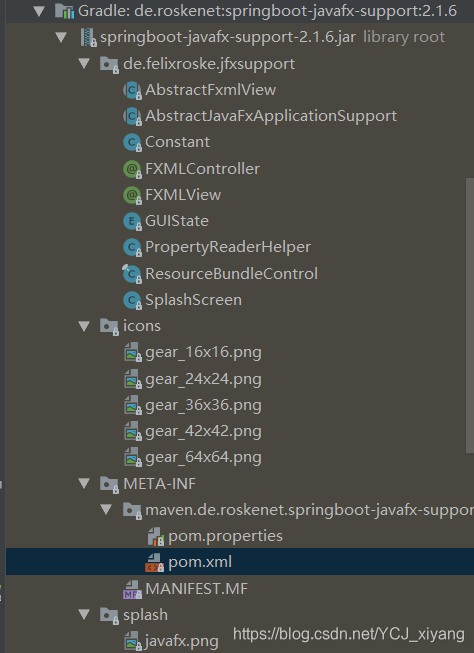Image resolution: width=474 pixels, height=653 pixels.
Task: Open the gear_64x64.png file
Action: click(x=203, y=458)
